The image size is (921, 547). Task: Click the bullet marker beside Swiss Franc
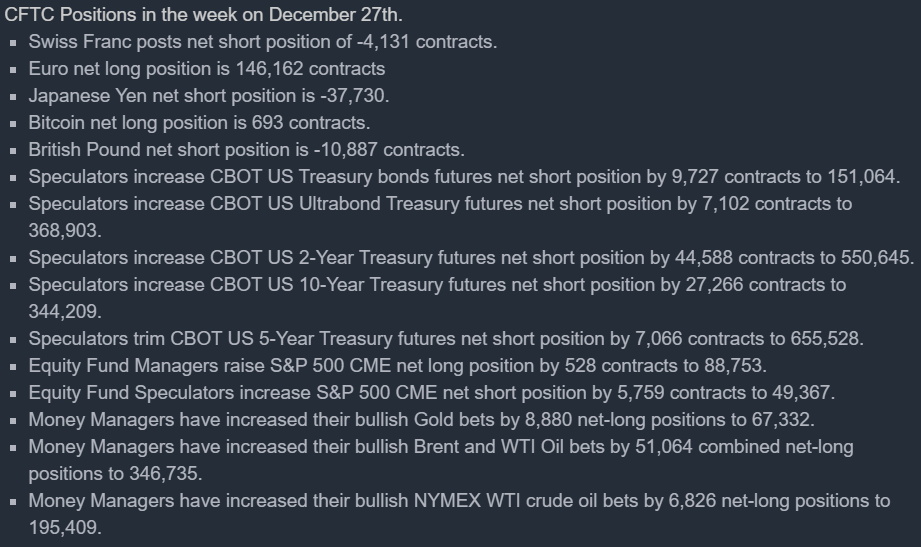[12, 43]
